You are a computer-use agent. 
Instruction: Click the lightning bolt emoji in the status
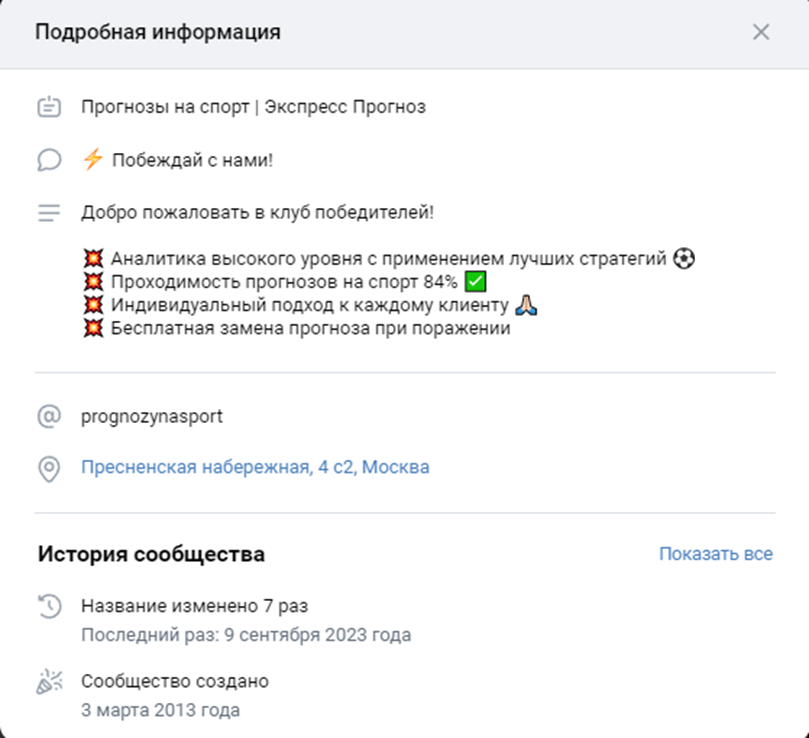click(92, 159)
